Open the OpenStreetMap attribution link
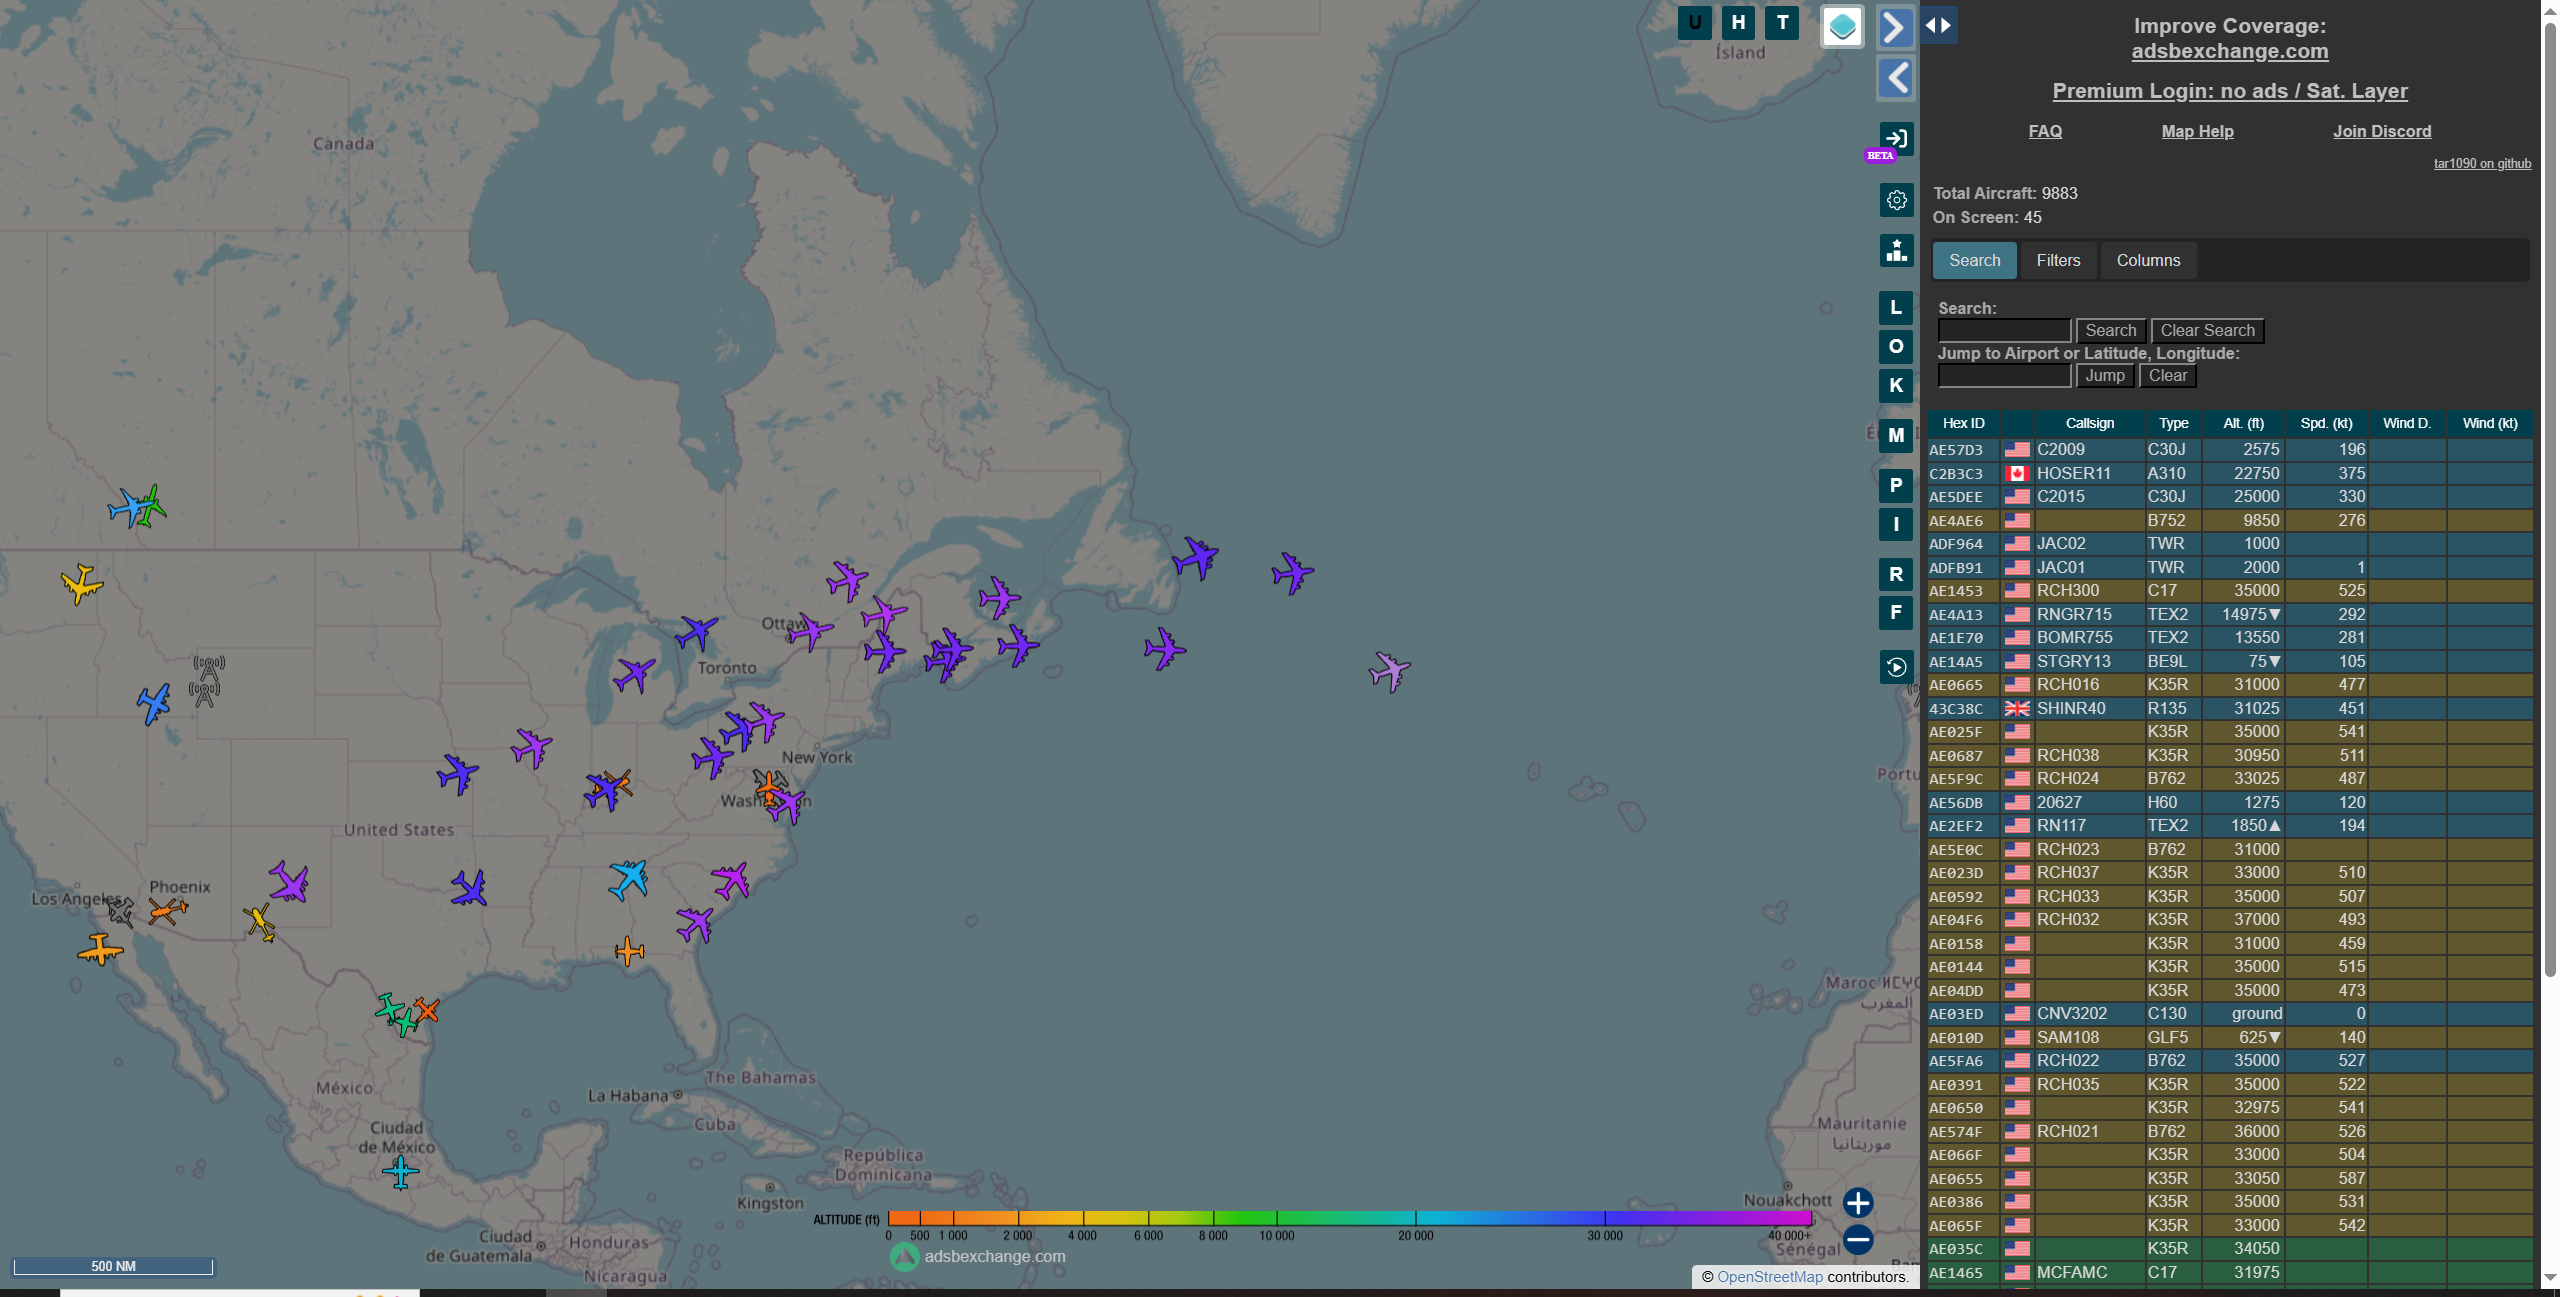2560x1297 pixels. (x=1769, y=1277)
